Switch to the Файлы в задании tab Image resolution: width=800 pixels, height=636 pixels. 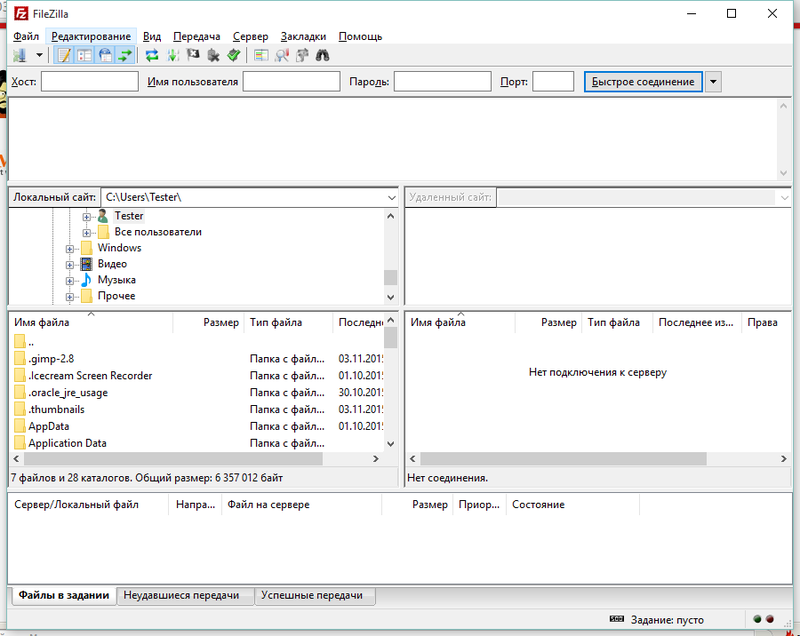[63, 595]
